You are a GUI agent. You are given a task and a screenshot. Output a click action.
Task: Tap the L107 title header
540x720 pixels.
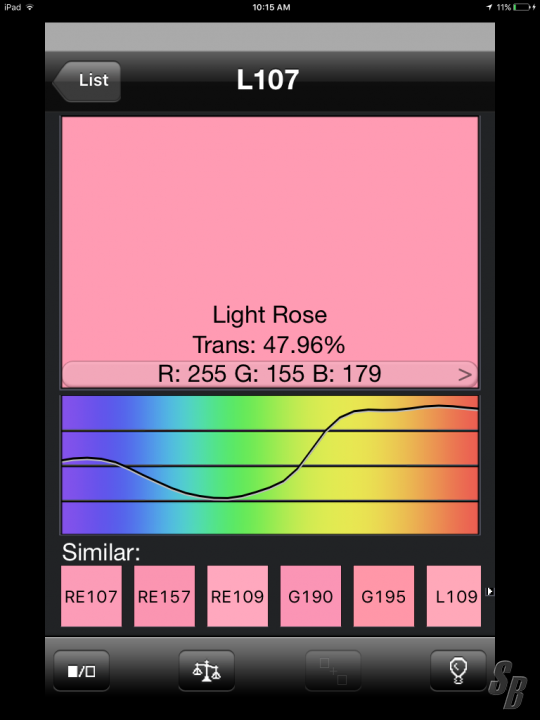(x=268, y=80)
